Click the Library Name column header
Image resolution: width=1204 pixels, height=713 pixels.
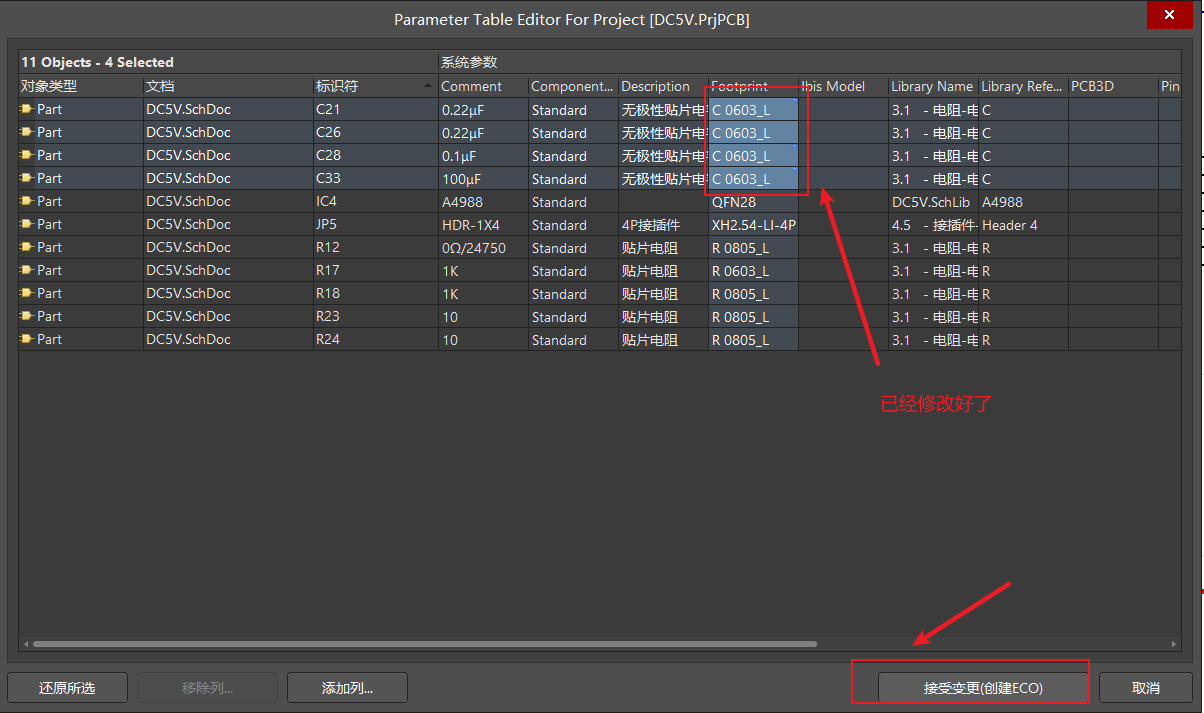coord(933,86)
